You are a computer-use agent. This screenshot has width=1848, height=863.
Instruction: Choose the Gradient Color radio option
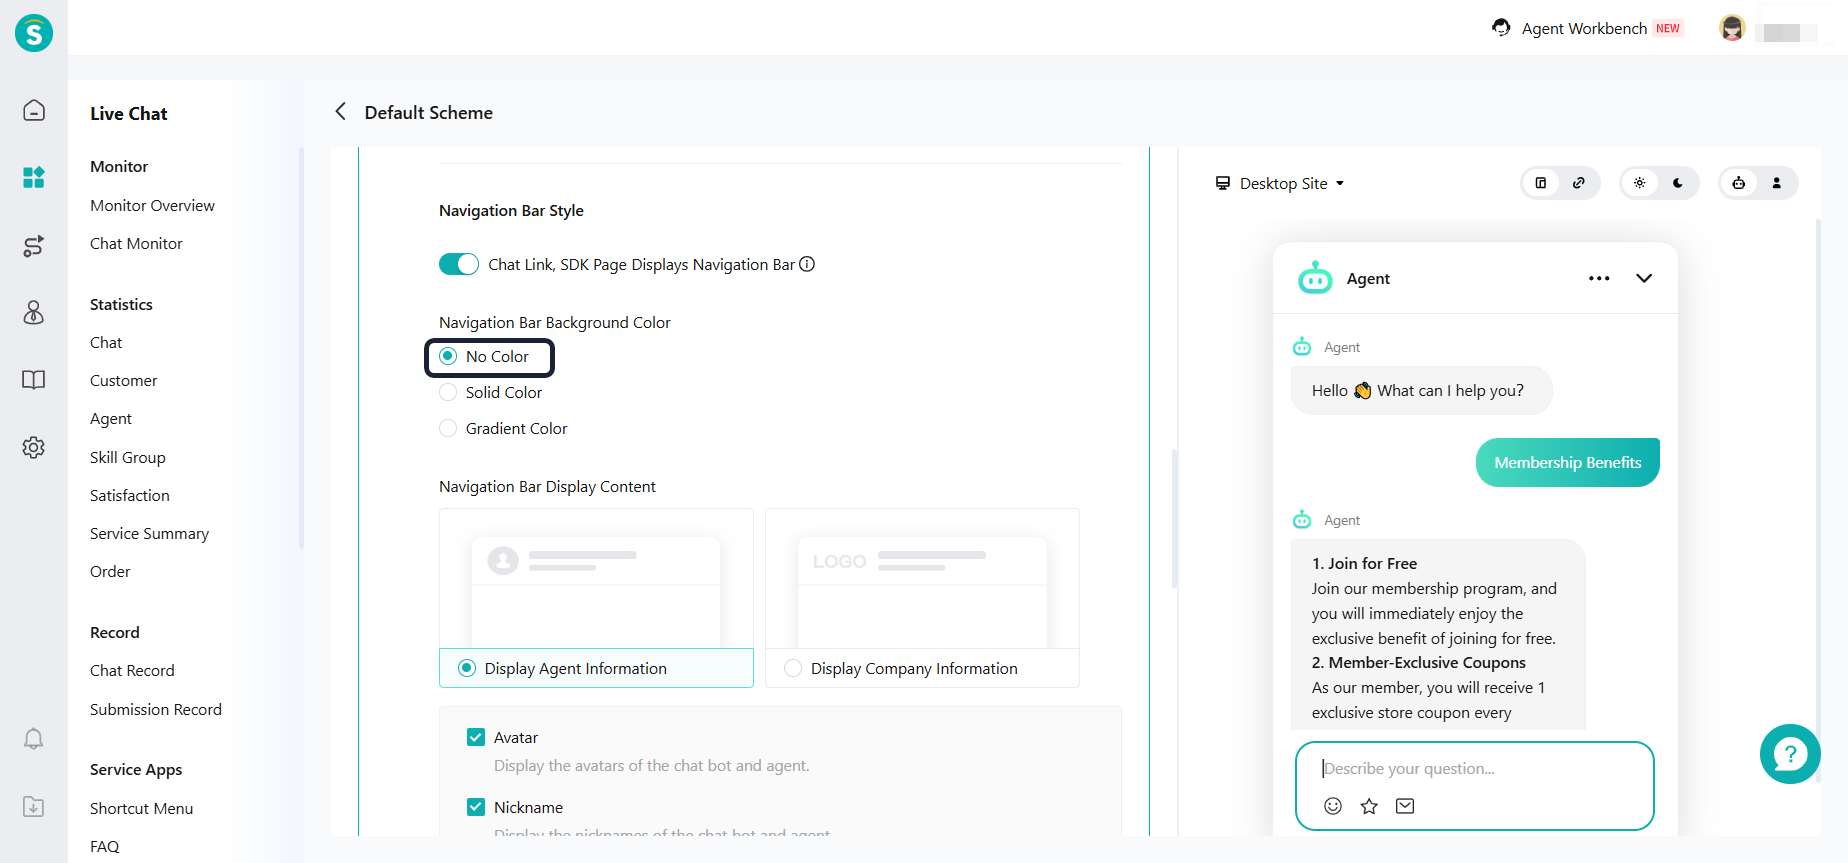pyautogui.click(x=448, y=428)
